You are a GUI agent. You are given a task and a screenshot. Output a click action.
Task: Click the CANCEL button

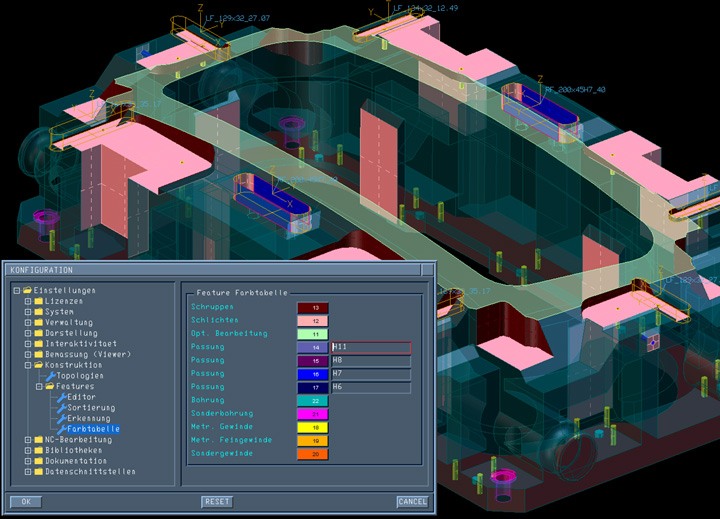pyautogui.click(x=412, y=501)
